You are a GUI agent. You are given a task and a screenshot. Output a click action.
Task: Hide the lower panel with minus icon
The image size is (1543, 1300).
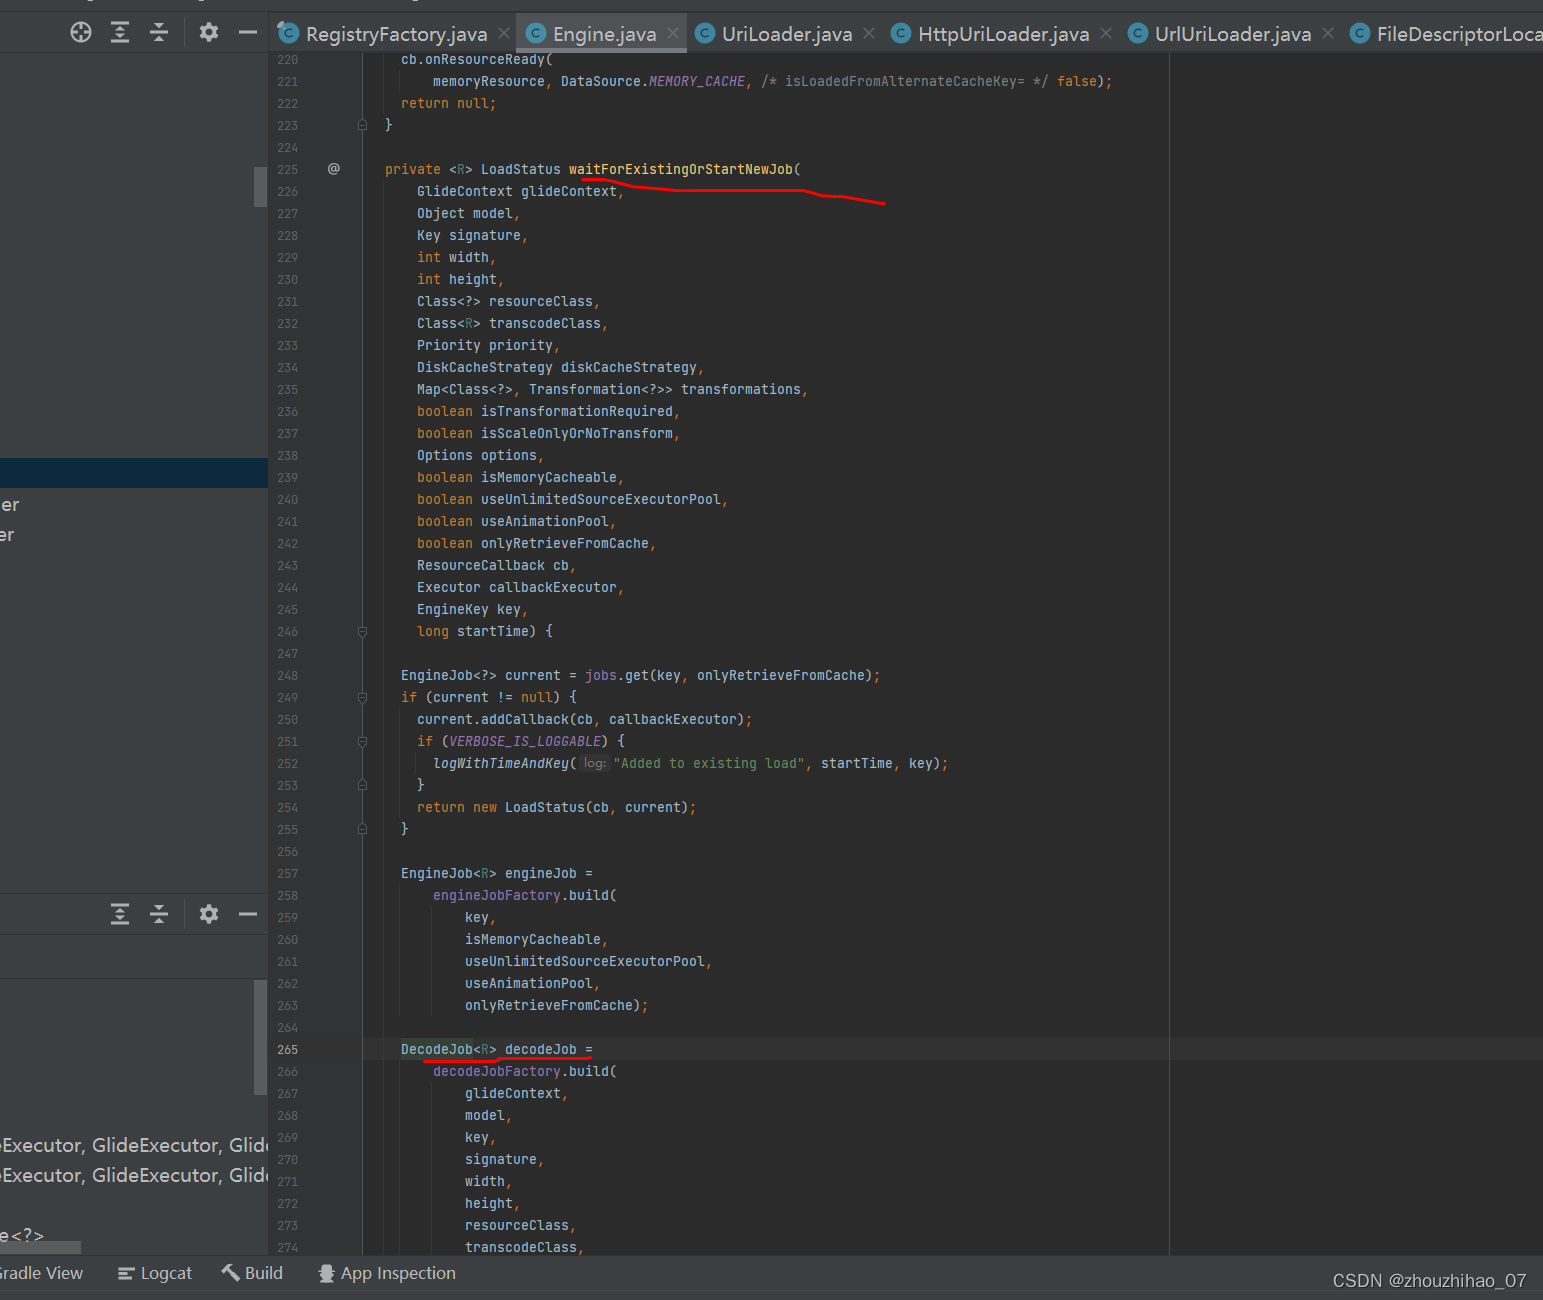click(x=247, y=914)
